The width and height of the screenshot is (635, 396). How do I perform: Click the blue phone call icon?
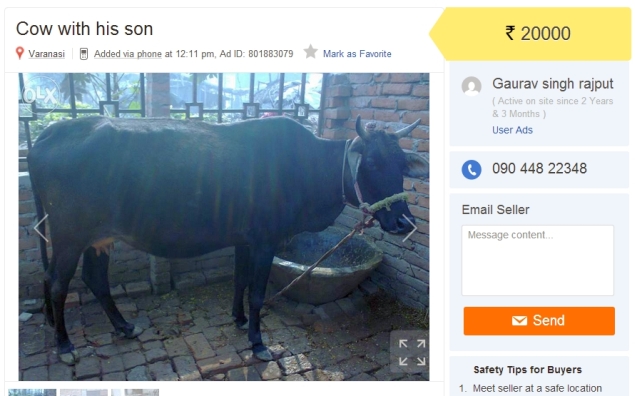[471, 169]
